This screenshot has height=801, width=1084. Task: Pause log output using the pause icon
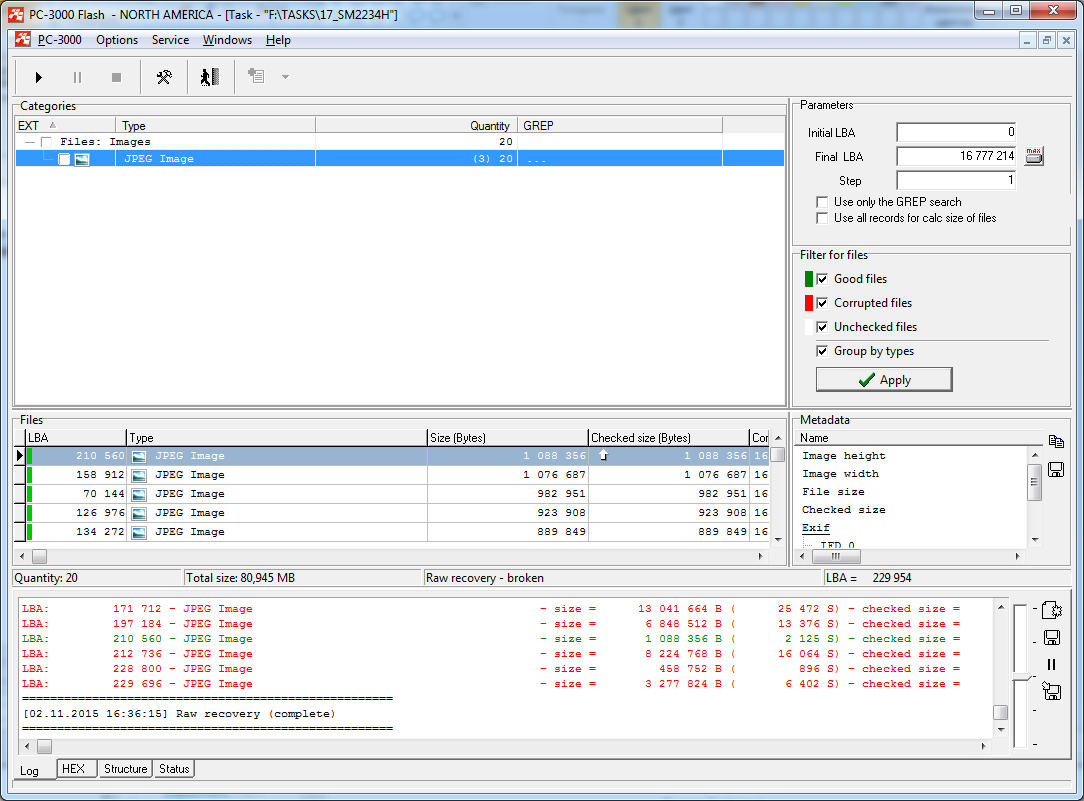(x=1051, y=664)
